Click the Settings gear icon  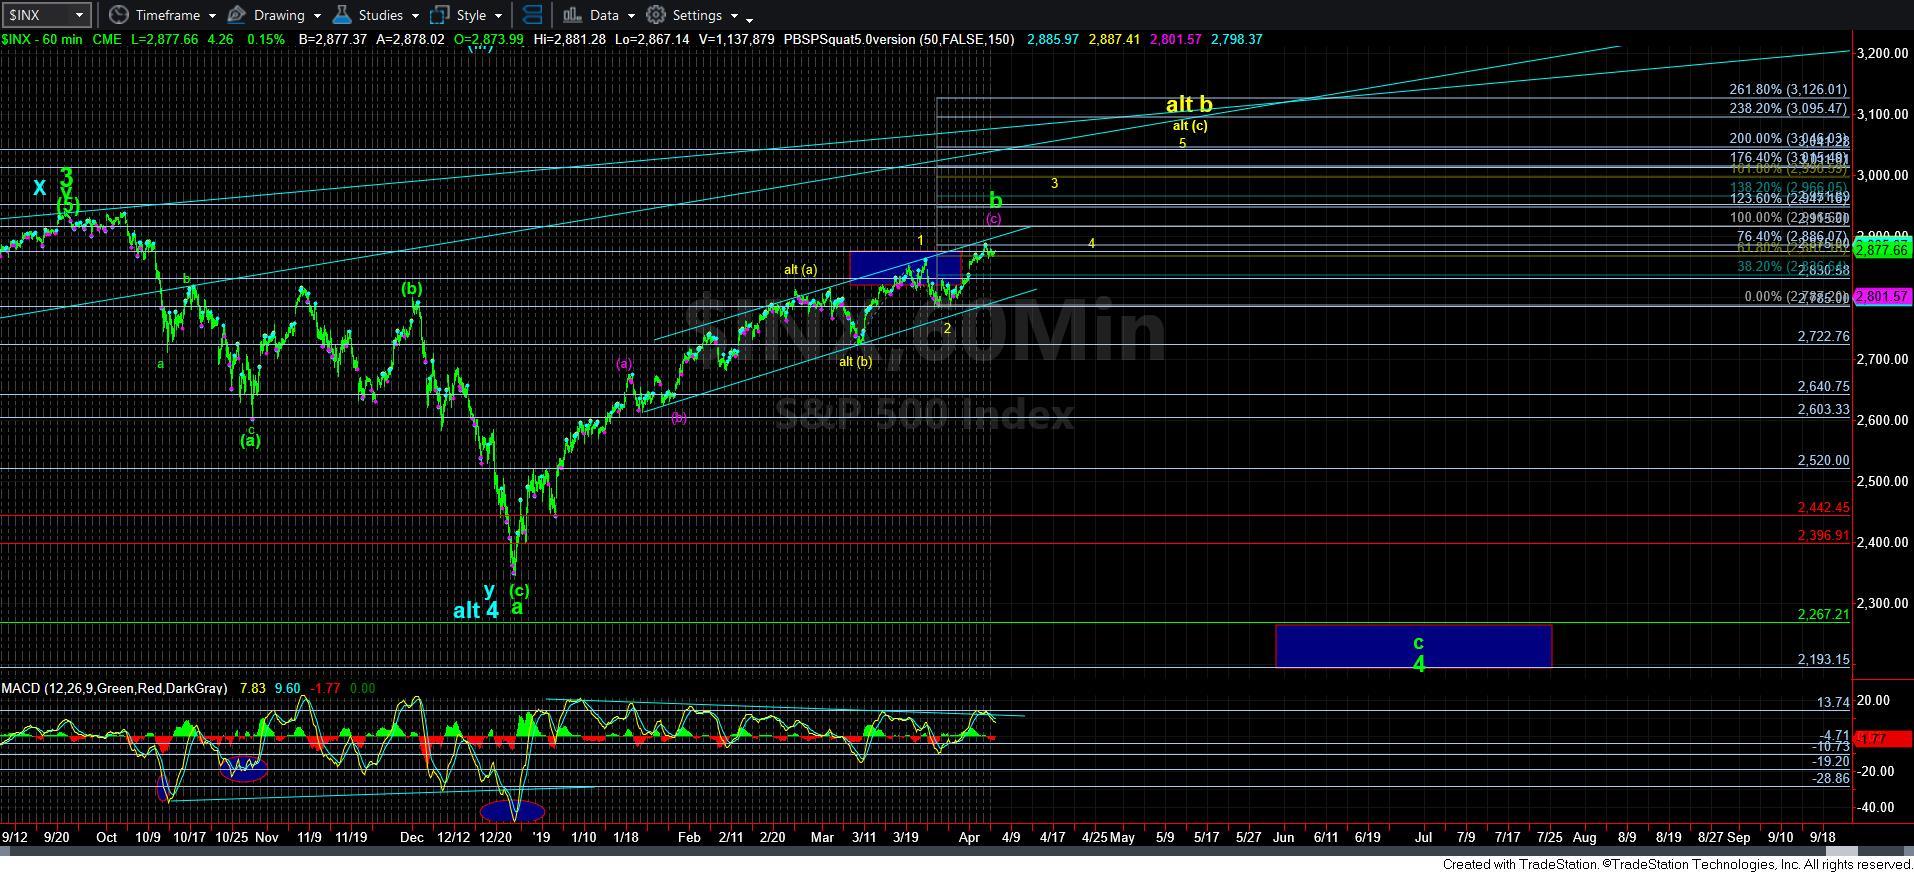point(656,15)
